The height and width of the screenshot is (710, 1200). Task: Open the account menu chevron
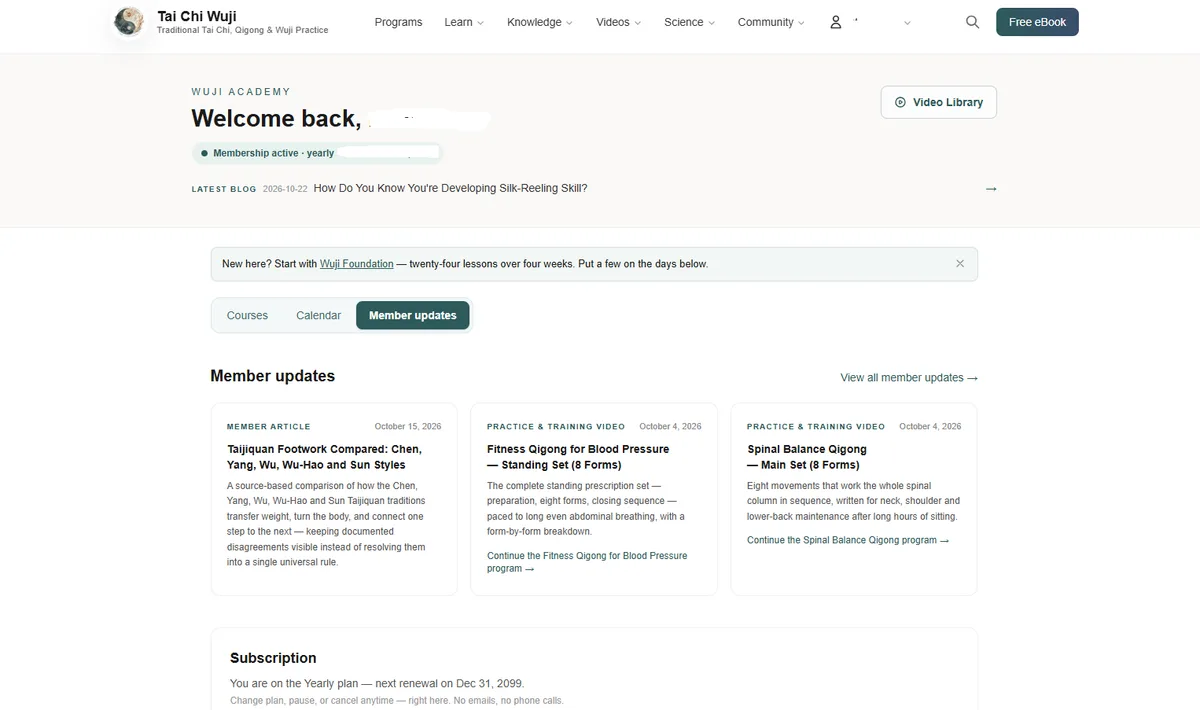(907, 22)
